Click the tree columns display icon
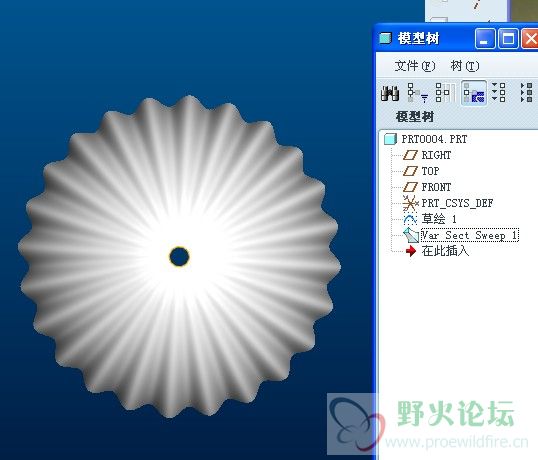Screen dimensions: 538x460 [x=445, y=93]
